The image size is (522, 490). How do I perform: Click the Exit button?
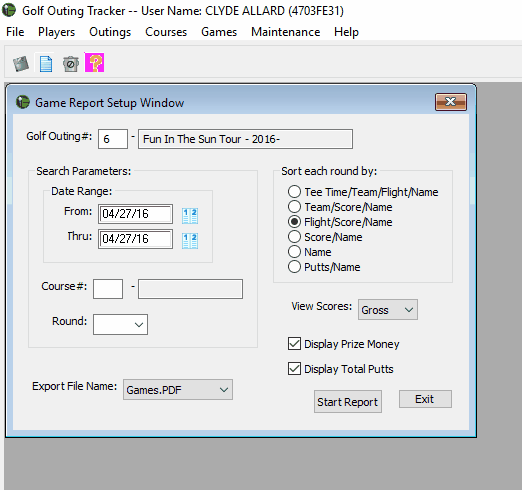point(425,399)
